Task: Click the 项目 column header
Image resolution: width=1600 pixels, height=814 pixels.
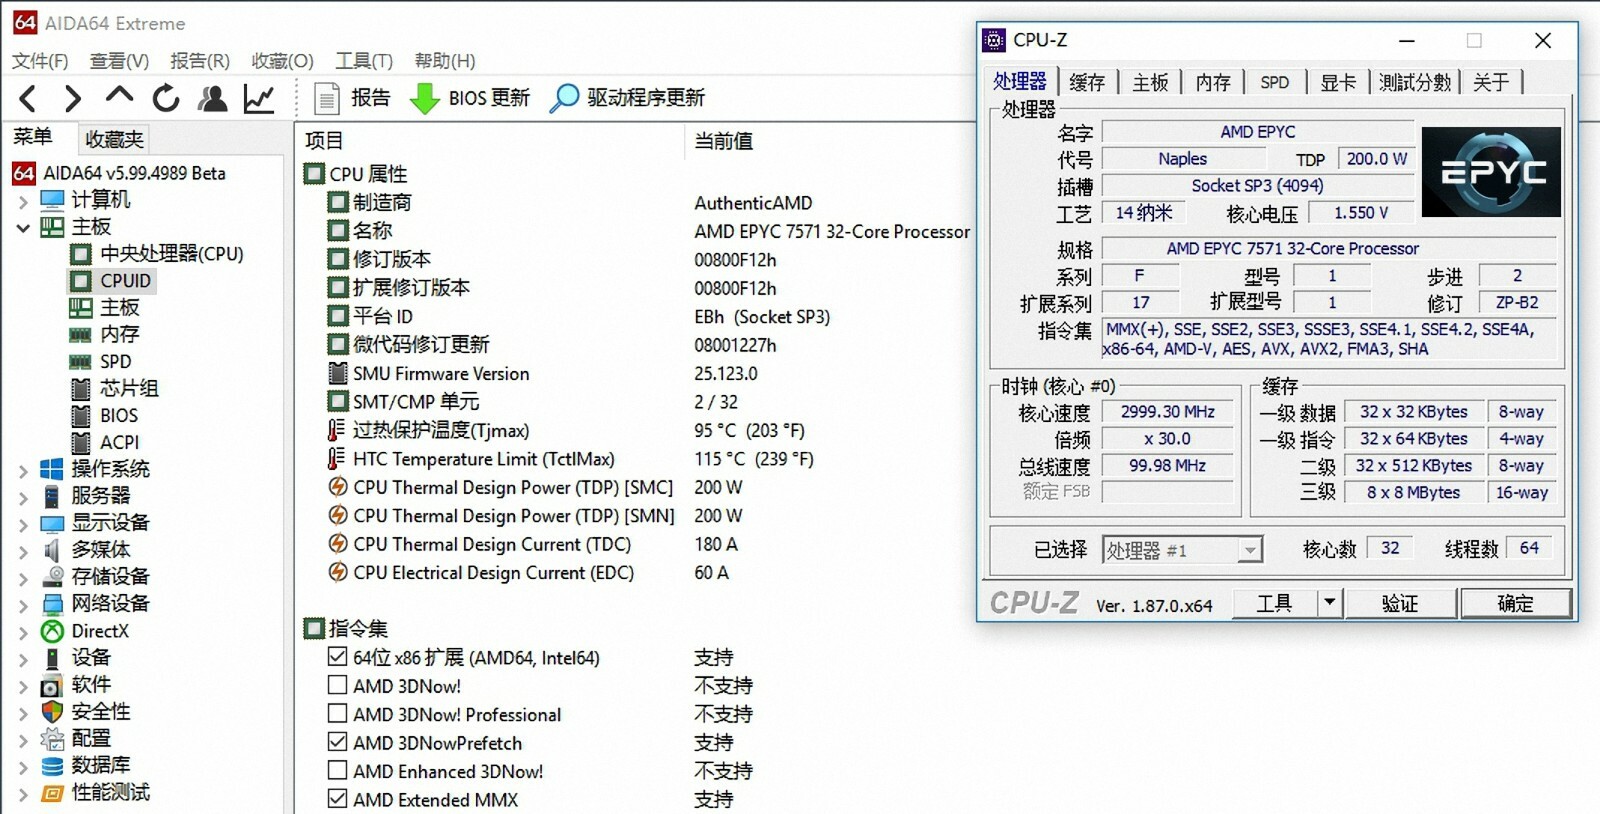Action: coord(324,141)
